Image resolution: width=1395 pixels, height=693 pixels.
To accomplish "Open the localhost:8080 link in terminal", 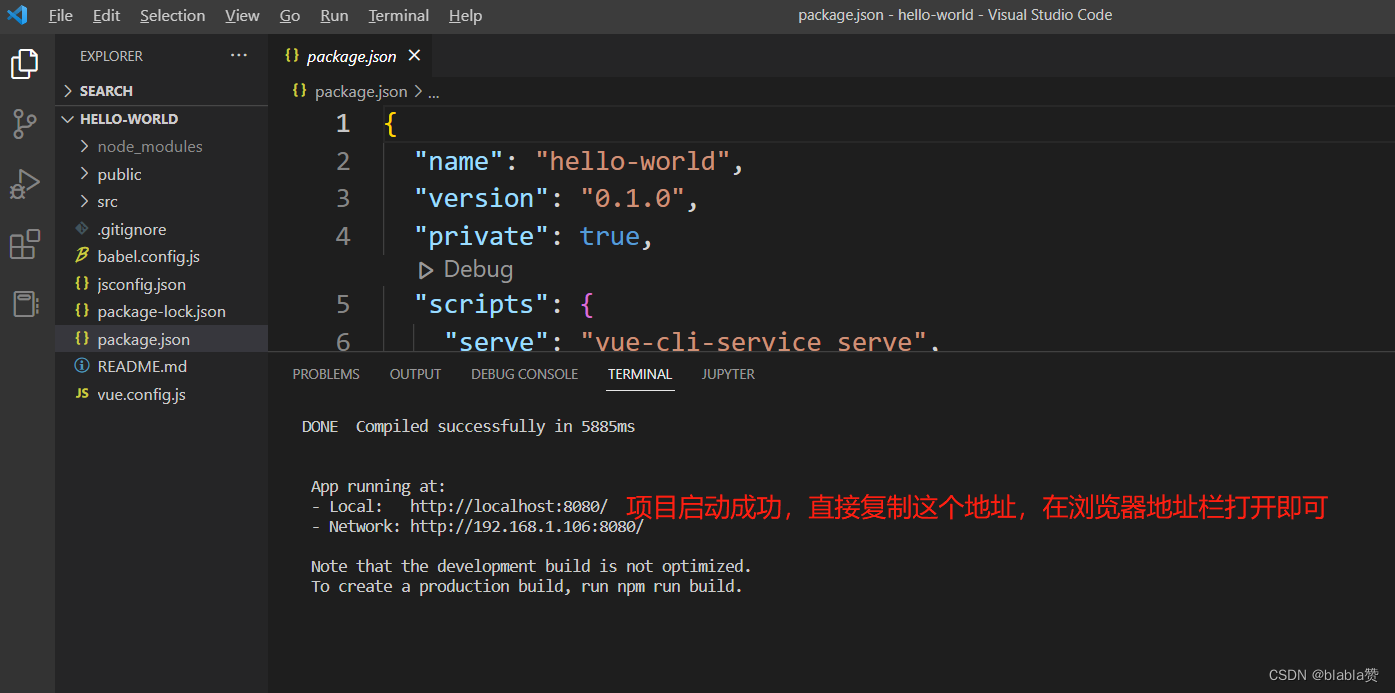I will 508,507.
